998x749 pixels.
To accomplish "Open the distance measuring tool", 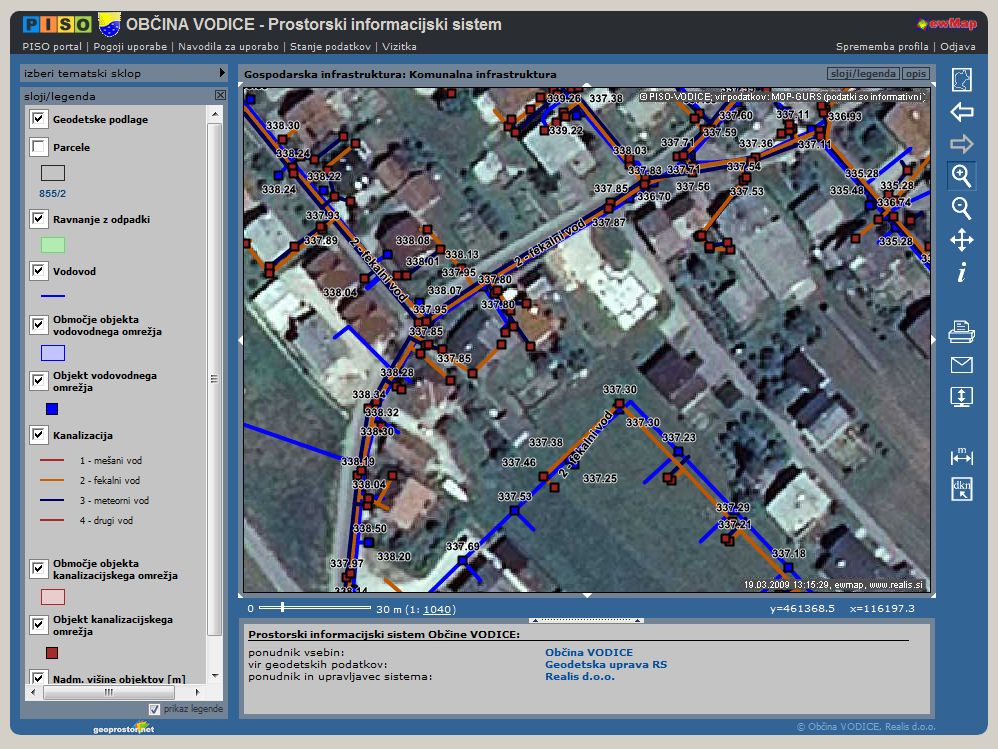I will 961,456.
